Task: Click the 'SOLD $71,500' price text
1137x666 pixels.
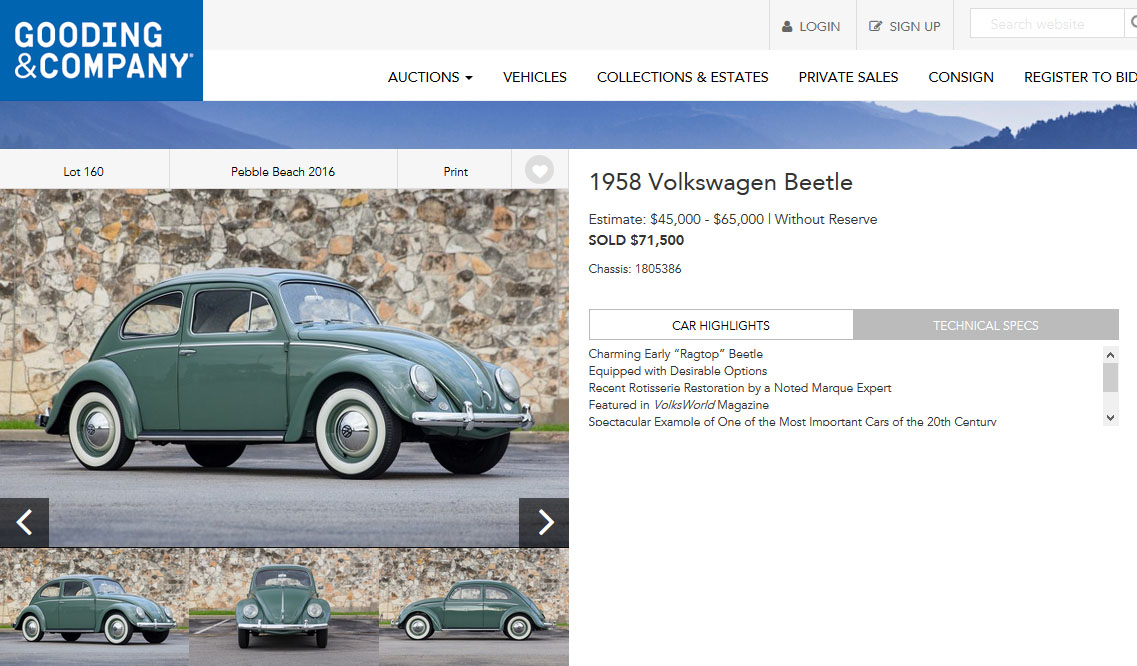Action: [x=636, y=240]
